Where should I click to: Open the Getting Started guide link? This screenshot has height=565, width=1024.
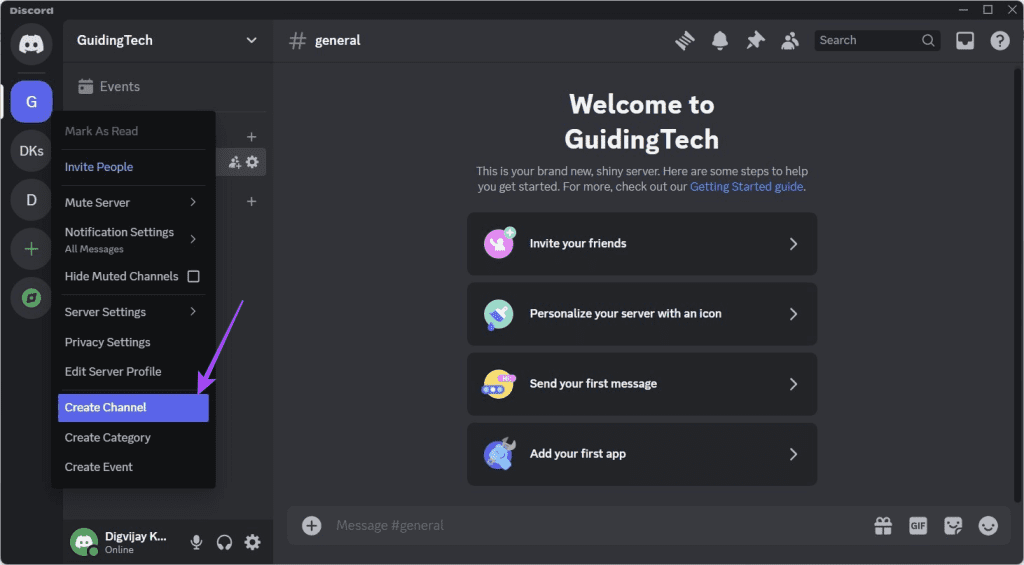click(746, 187)
